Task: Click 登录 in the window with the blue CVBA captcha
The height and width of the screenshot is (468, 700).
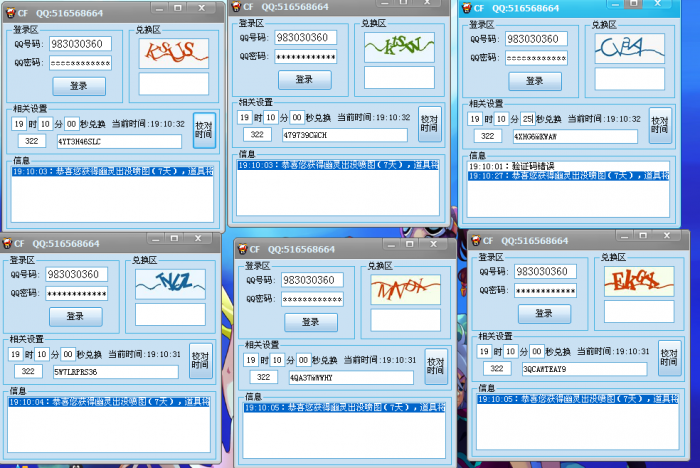Action: [535, 81]
